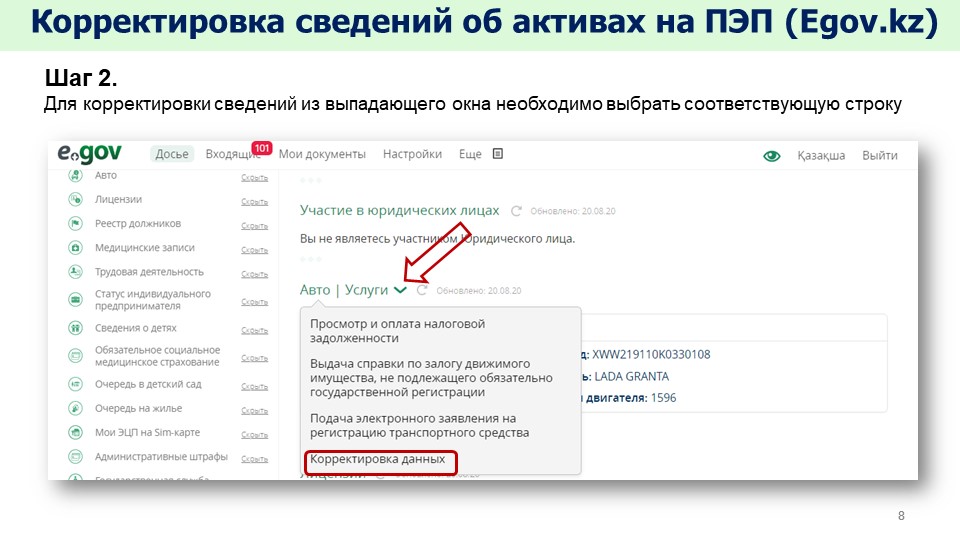Select Корректировка данных from the dropdown
The image size is (960, 540).
[x=378, y=459]
